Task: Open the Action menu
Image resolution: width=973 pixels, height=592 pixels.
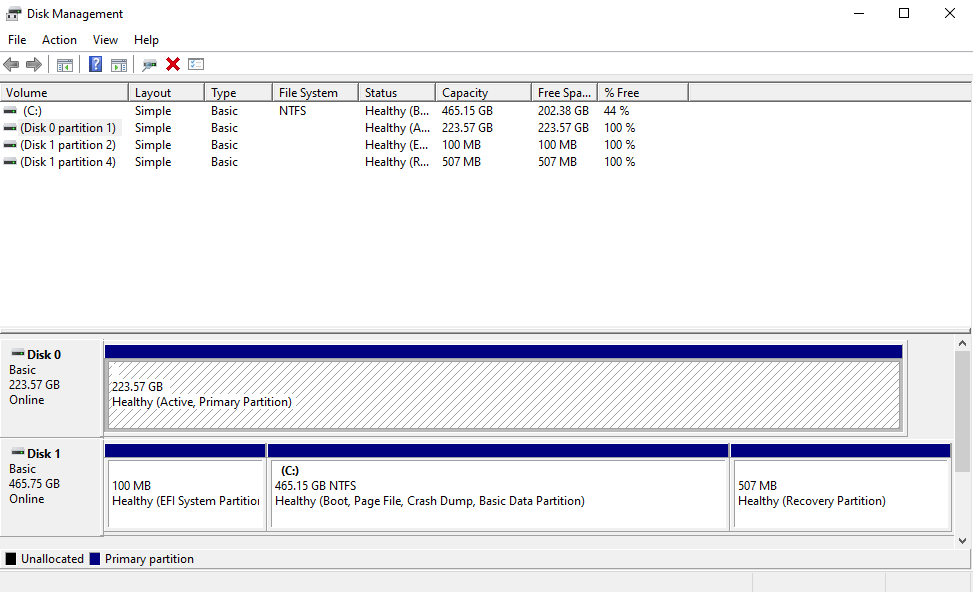Action: pyautogui.click(x=59, y=40)
